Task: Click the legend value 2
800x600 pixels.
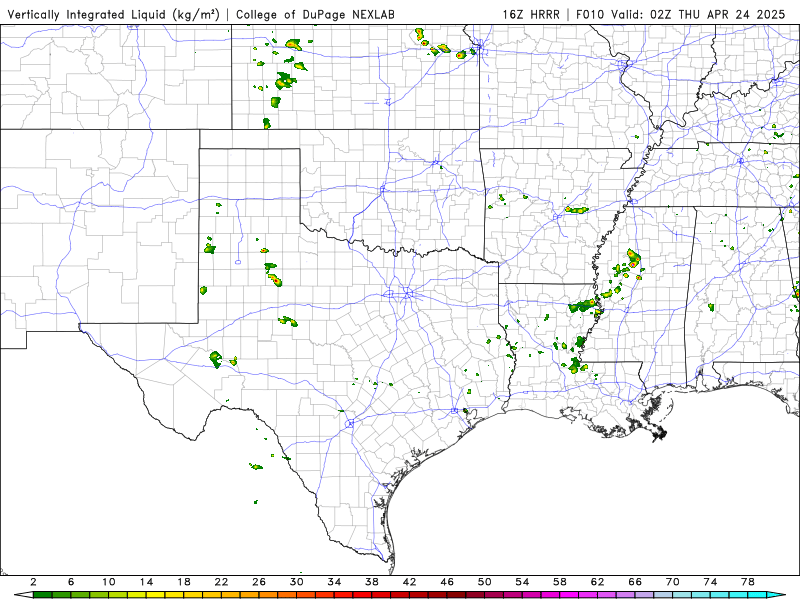Action: point(33,582)
